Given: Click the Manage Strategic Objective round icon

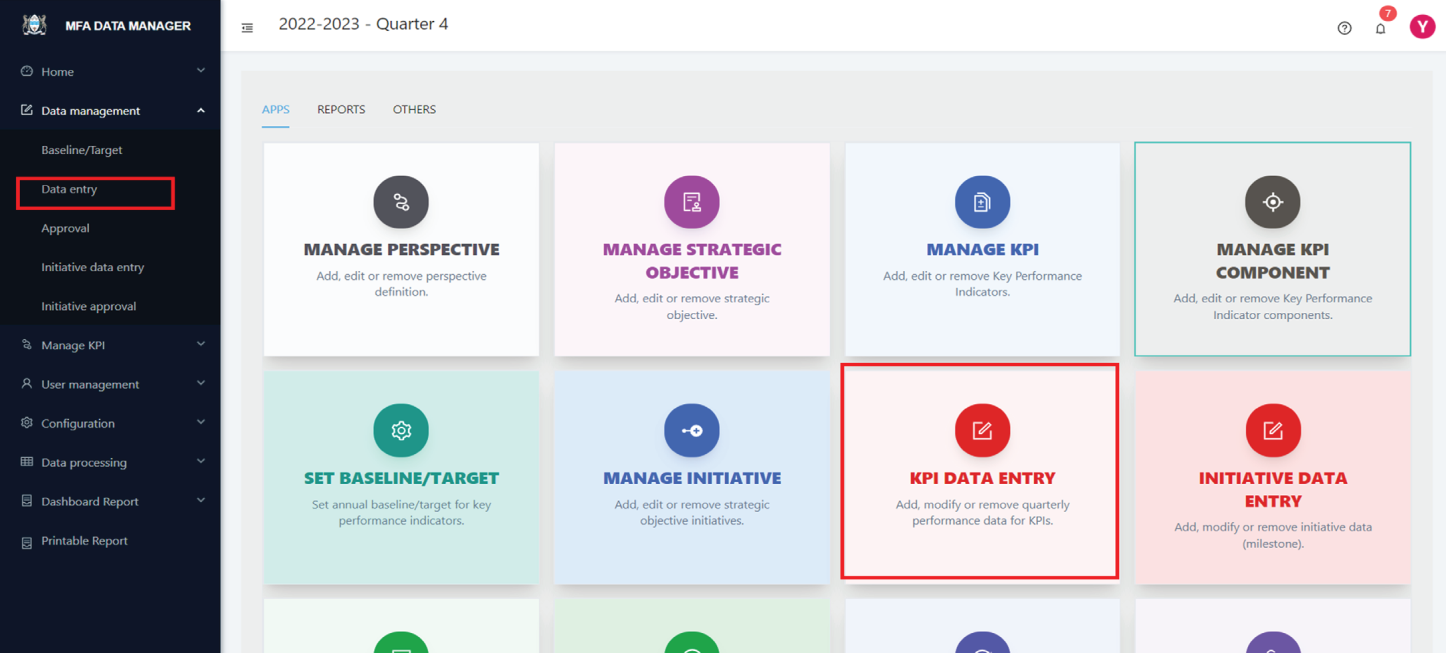Looking at the screenshot, I should [692, 202].
